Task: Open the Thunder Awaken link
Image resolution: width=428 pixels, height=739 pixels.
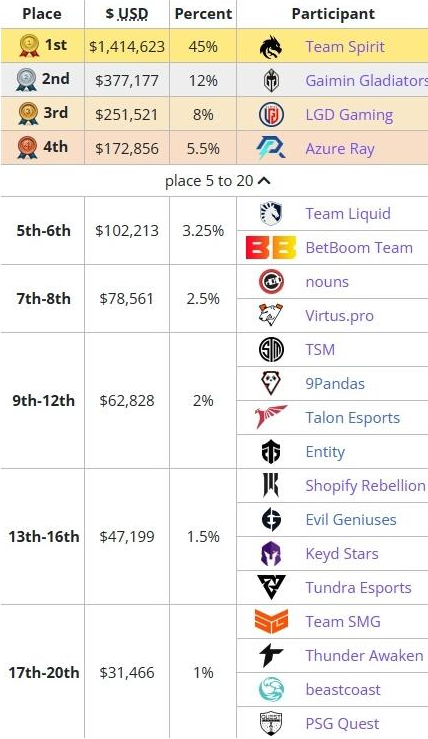Action: 364,655
